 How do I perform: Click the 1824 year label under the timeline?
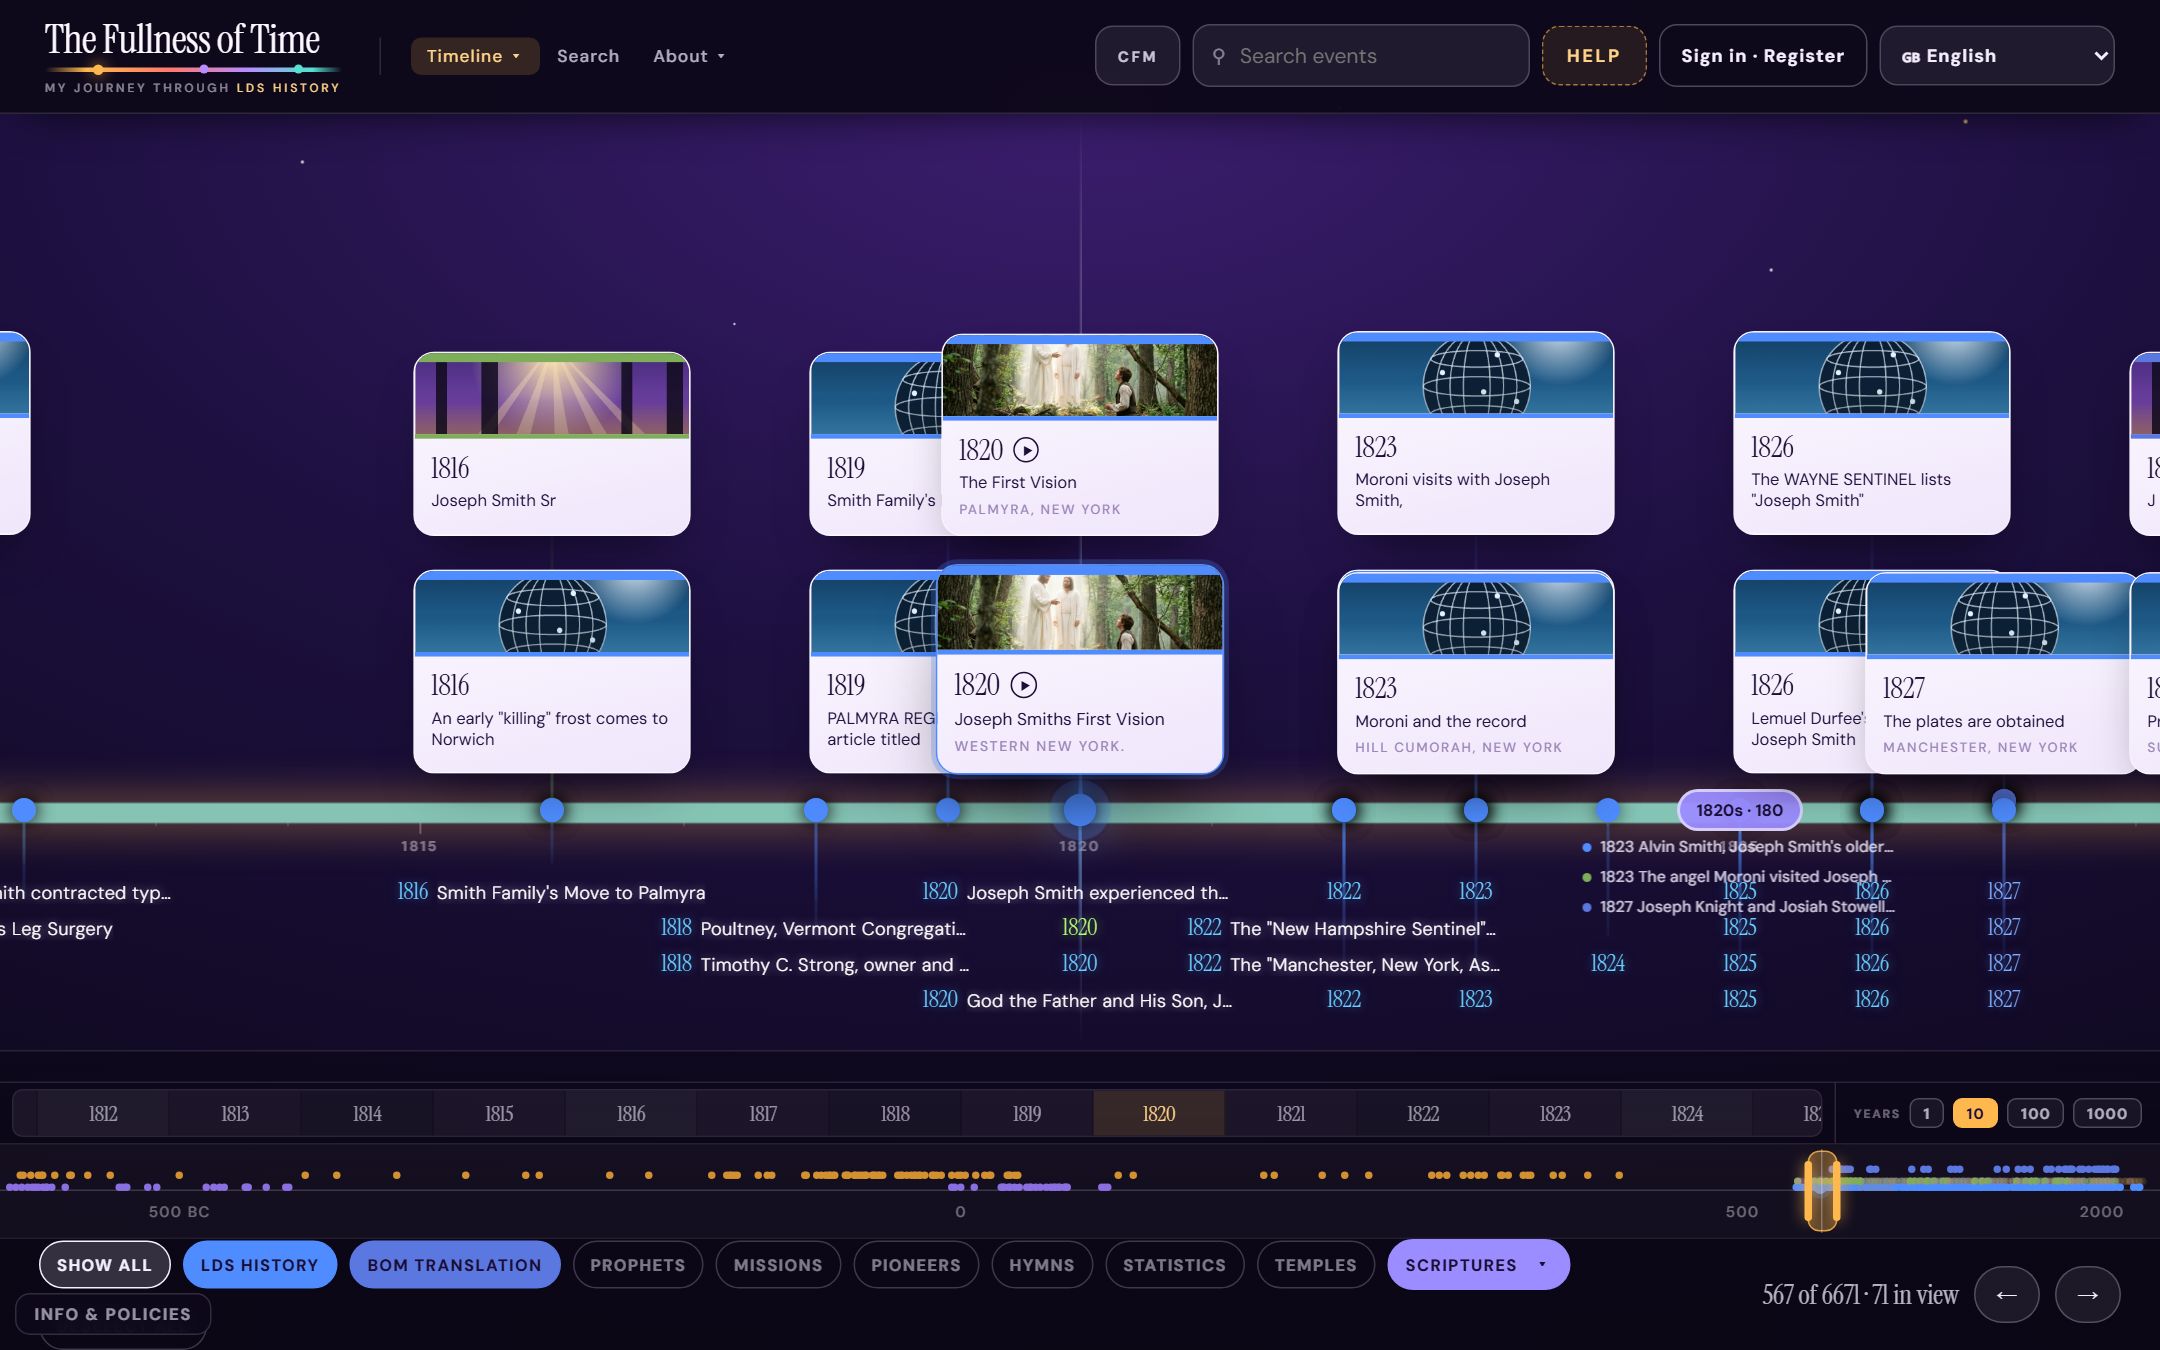click(x=1607, y=963)
